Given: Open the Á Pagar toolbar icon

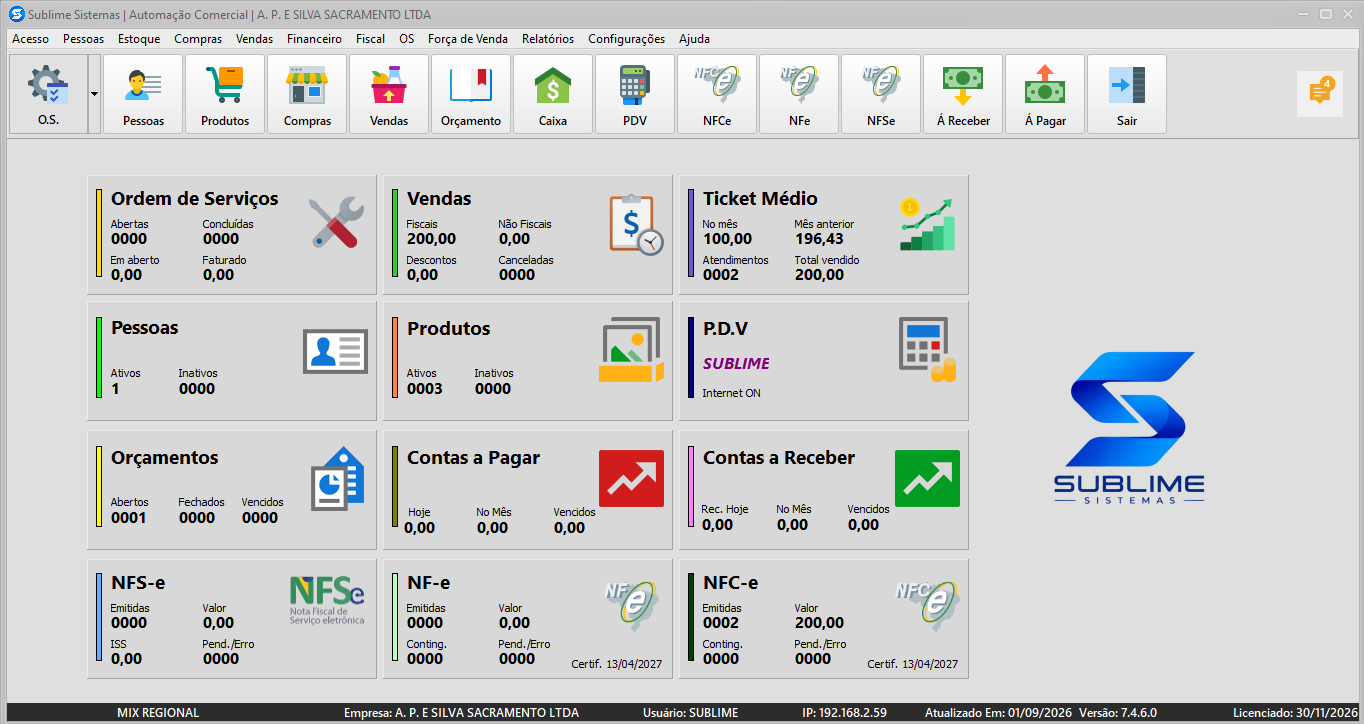Looking at the screenshot, I should click(x=1045, y=94).
